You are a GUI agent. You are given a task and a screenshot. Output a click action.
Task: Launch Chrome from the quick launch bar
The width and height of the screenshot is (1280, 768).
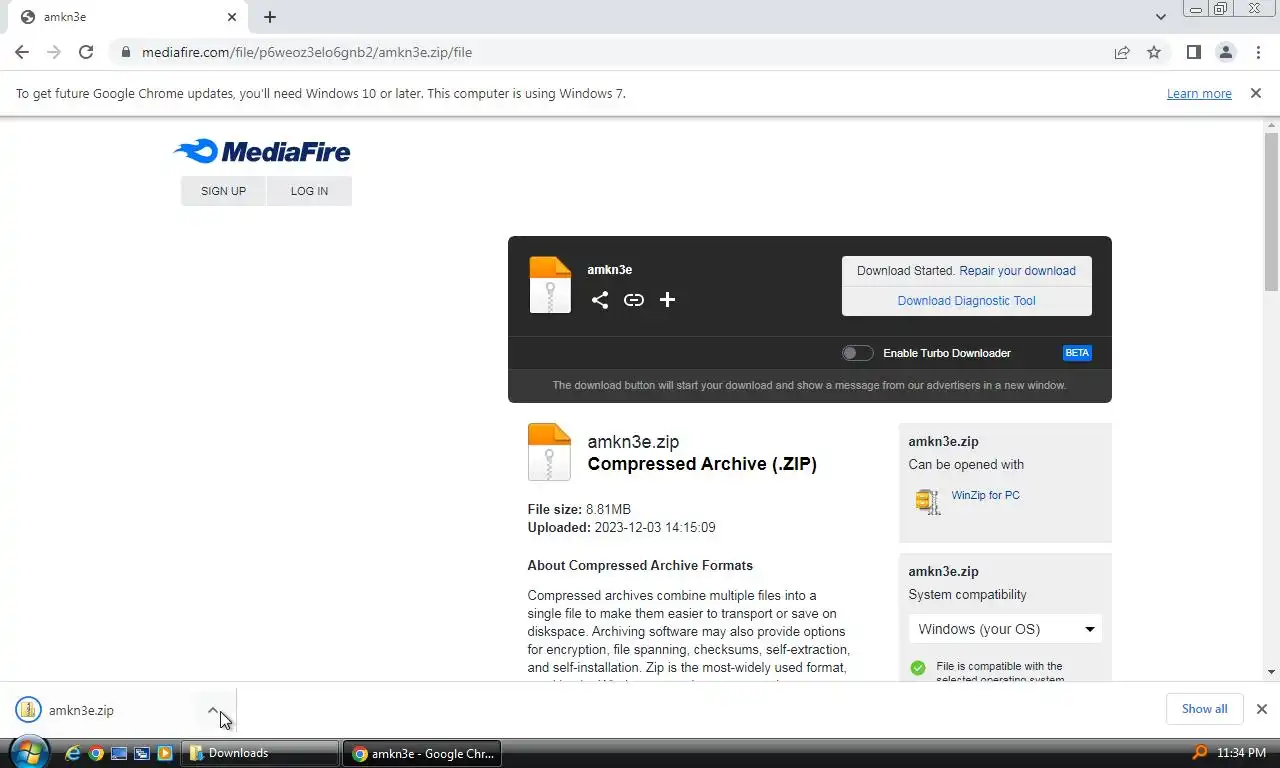96,753
